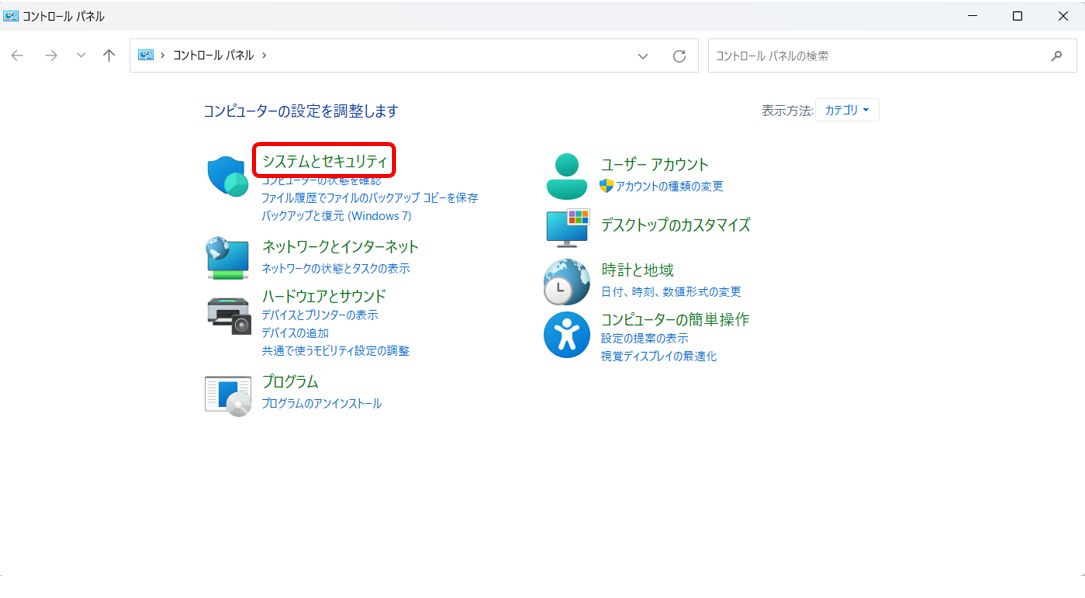This screenshot has height=598, width=1085.
Task: Open バックアップと復元 (Windows 7) link
Action: pos(336,216)
